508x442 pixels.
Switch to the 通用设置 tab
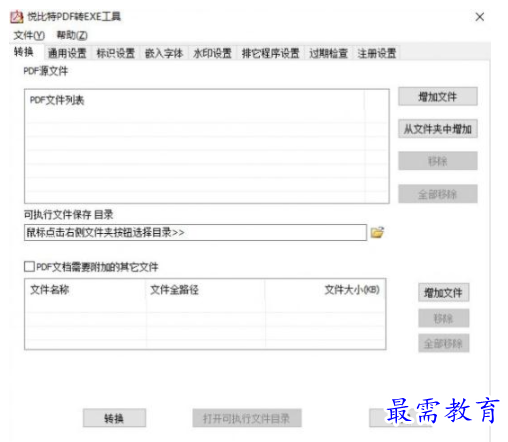67,53
